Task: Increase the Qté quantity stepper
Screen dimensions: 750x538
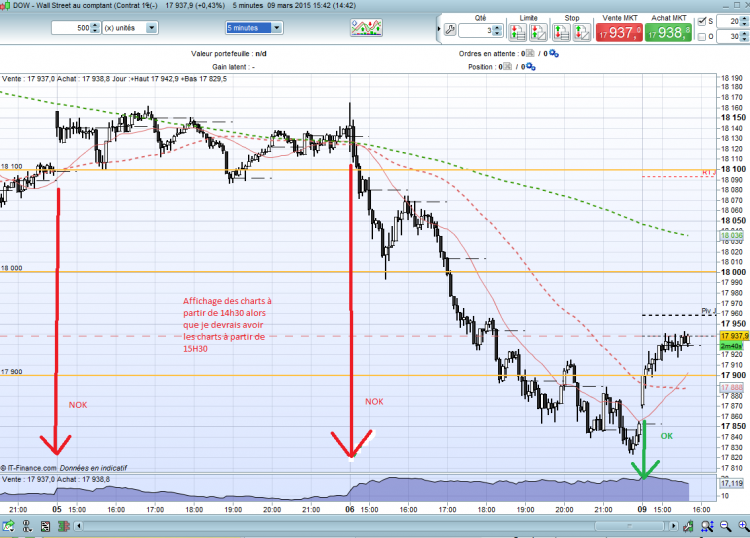Action: click(x=497, y=28)
